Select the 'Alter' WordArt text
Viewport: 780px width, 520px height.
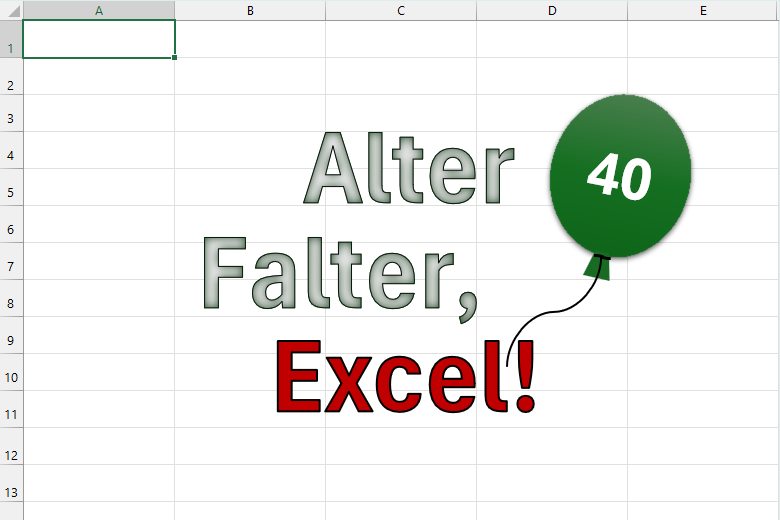pos(409,168)
